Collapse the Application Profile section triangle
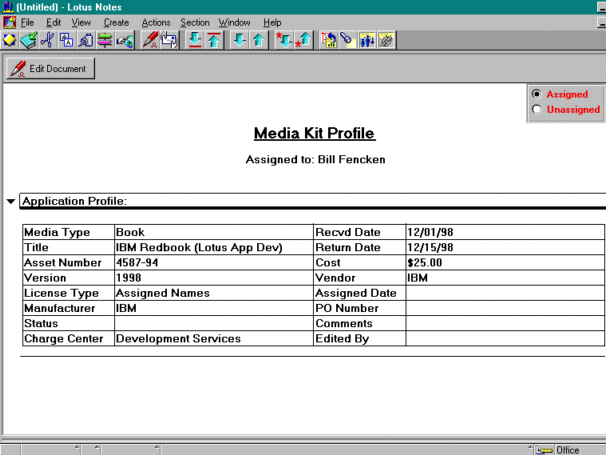Viewport: 606px width, 455px height. tap(11, 201)
